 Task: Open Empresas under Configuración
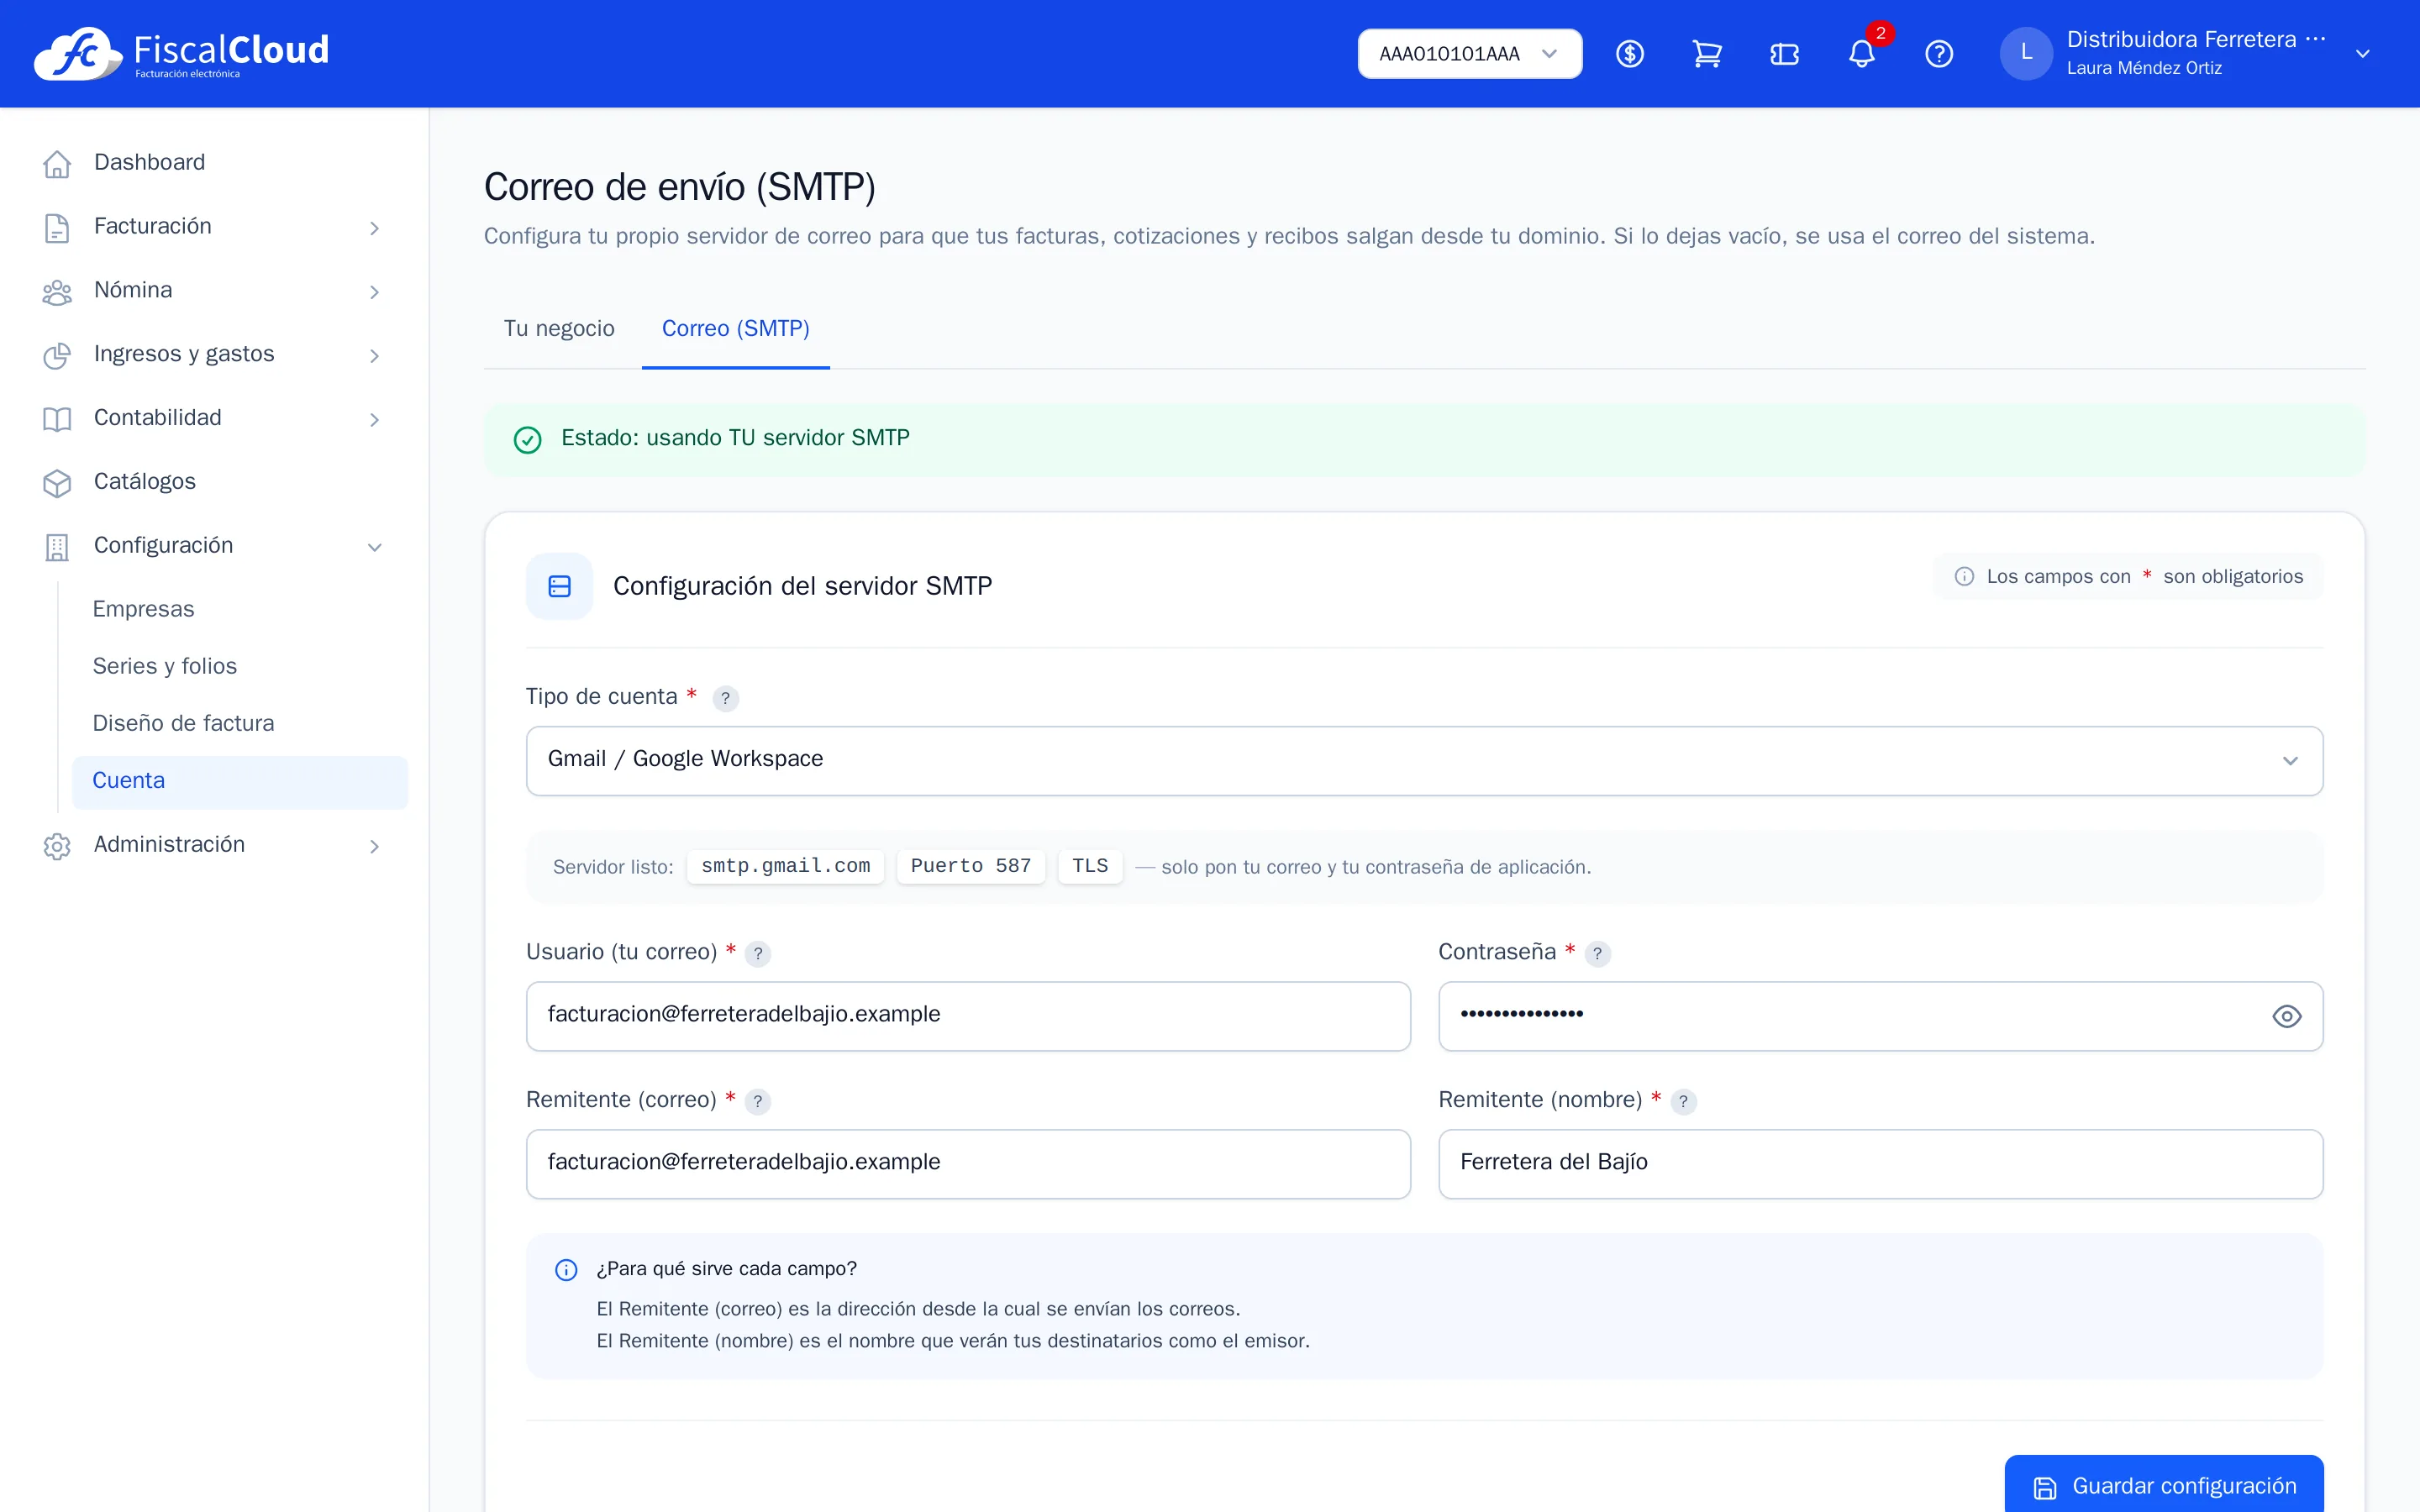point(143,609)
